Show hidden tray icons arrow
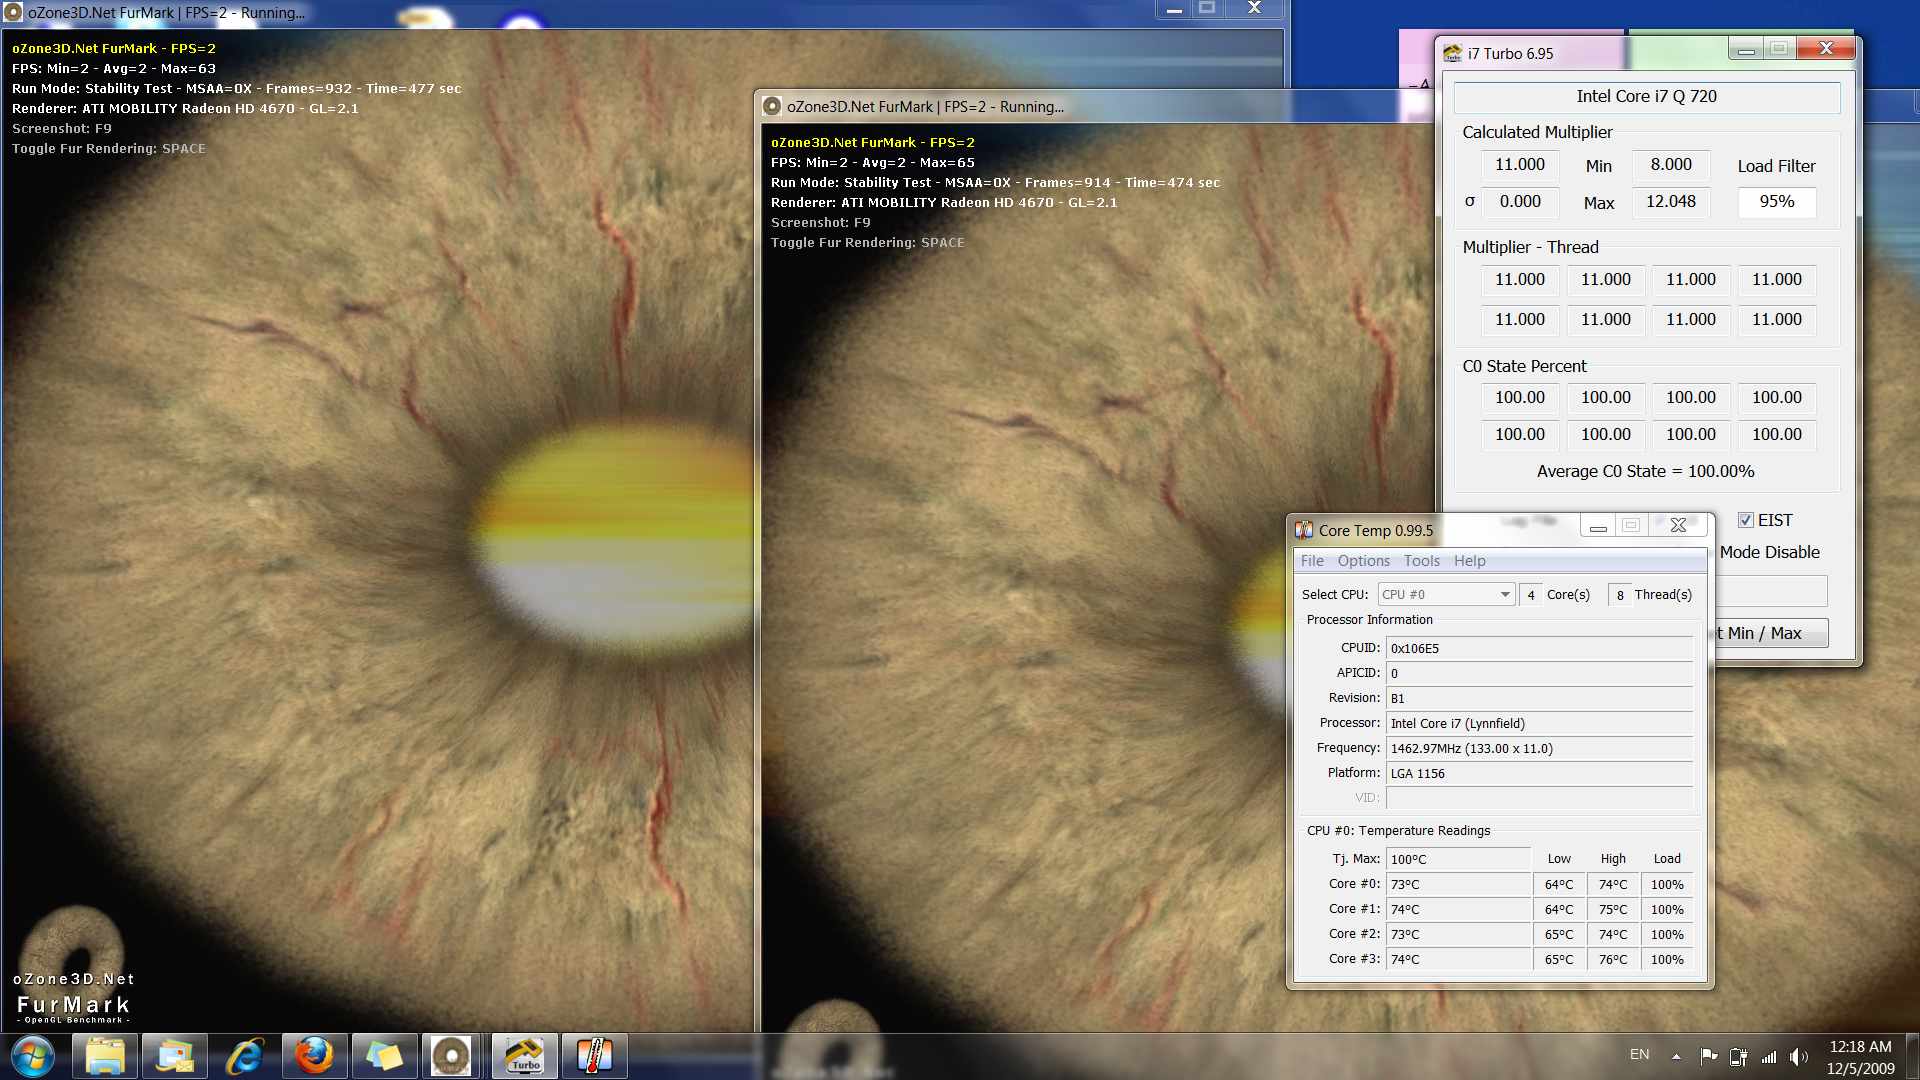The width and height of the screenshot is (1920, 1080). (x=1676, y=1056)
